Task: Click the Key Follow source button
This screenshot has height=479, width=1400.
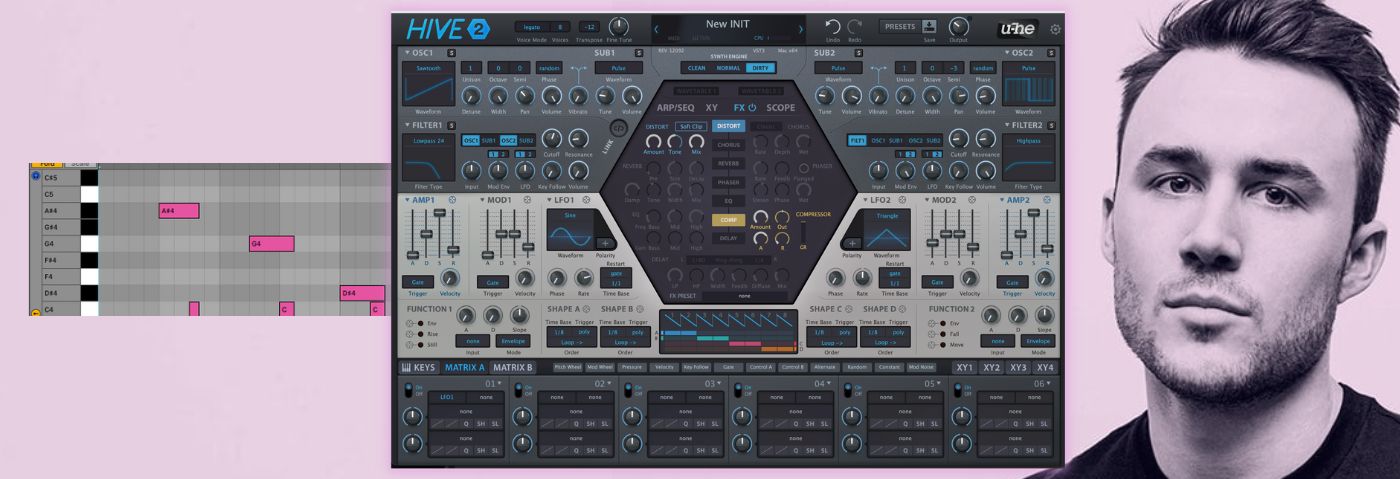Action: click(695, 368)
